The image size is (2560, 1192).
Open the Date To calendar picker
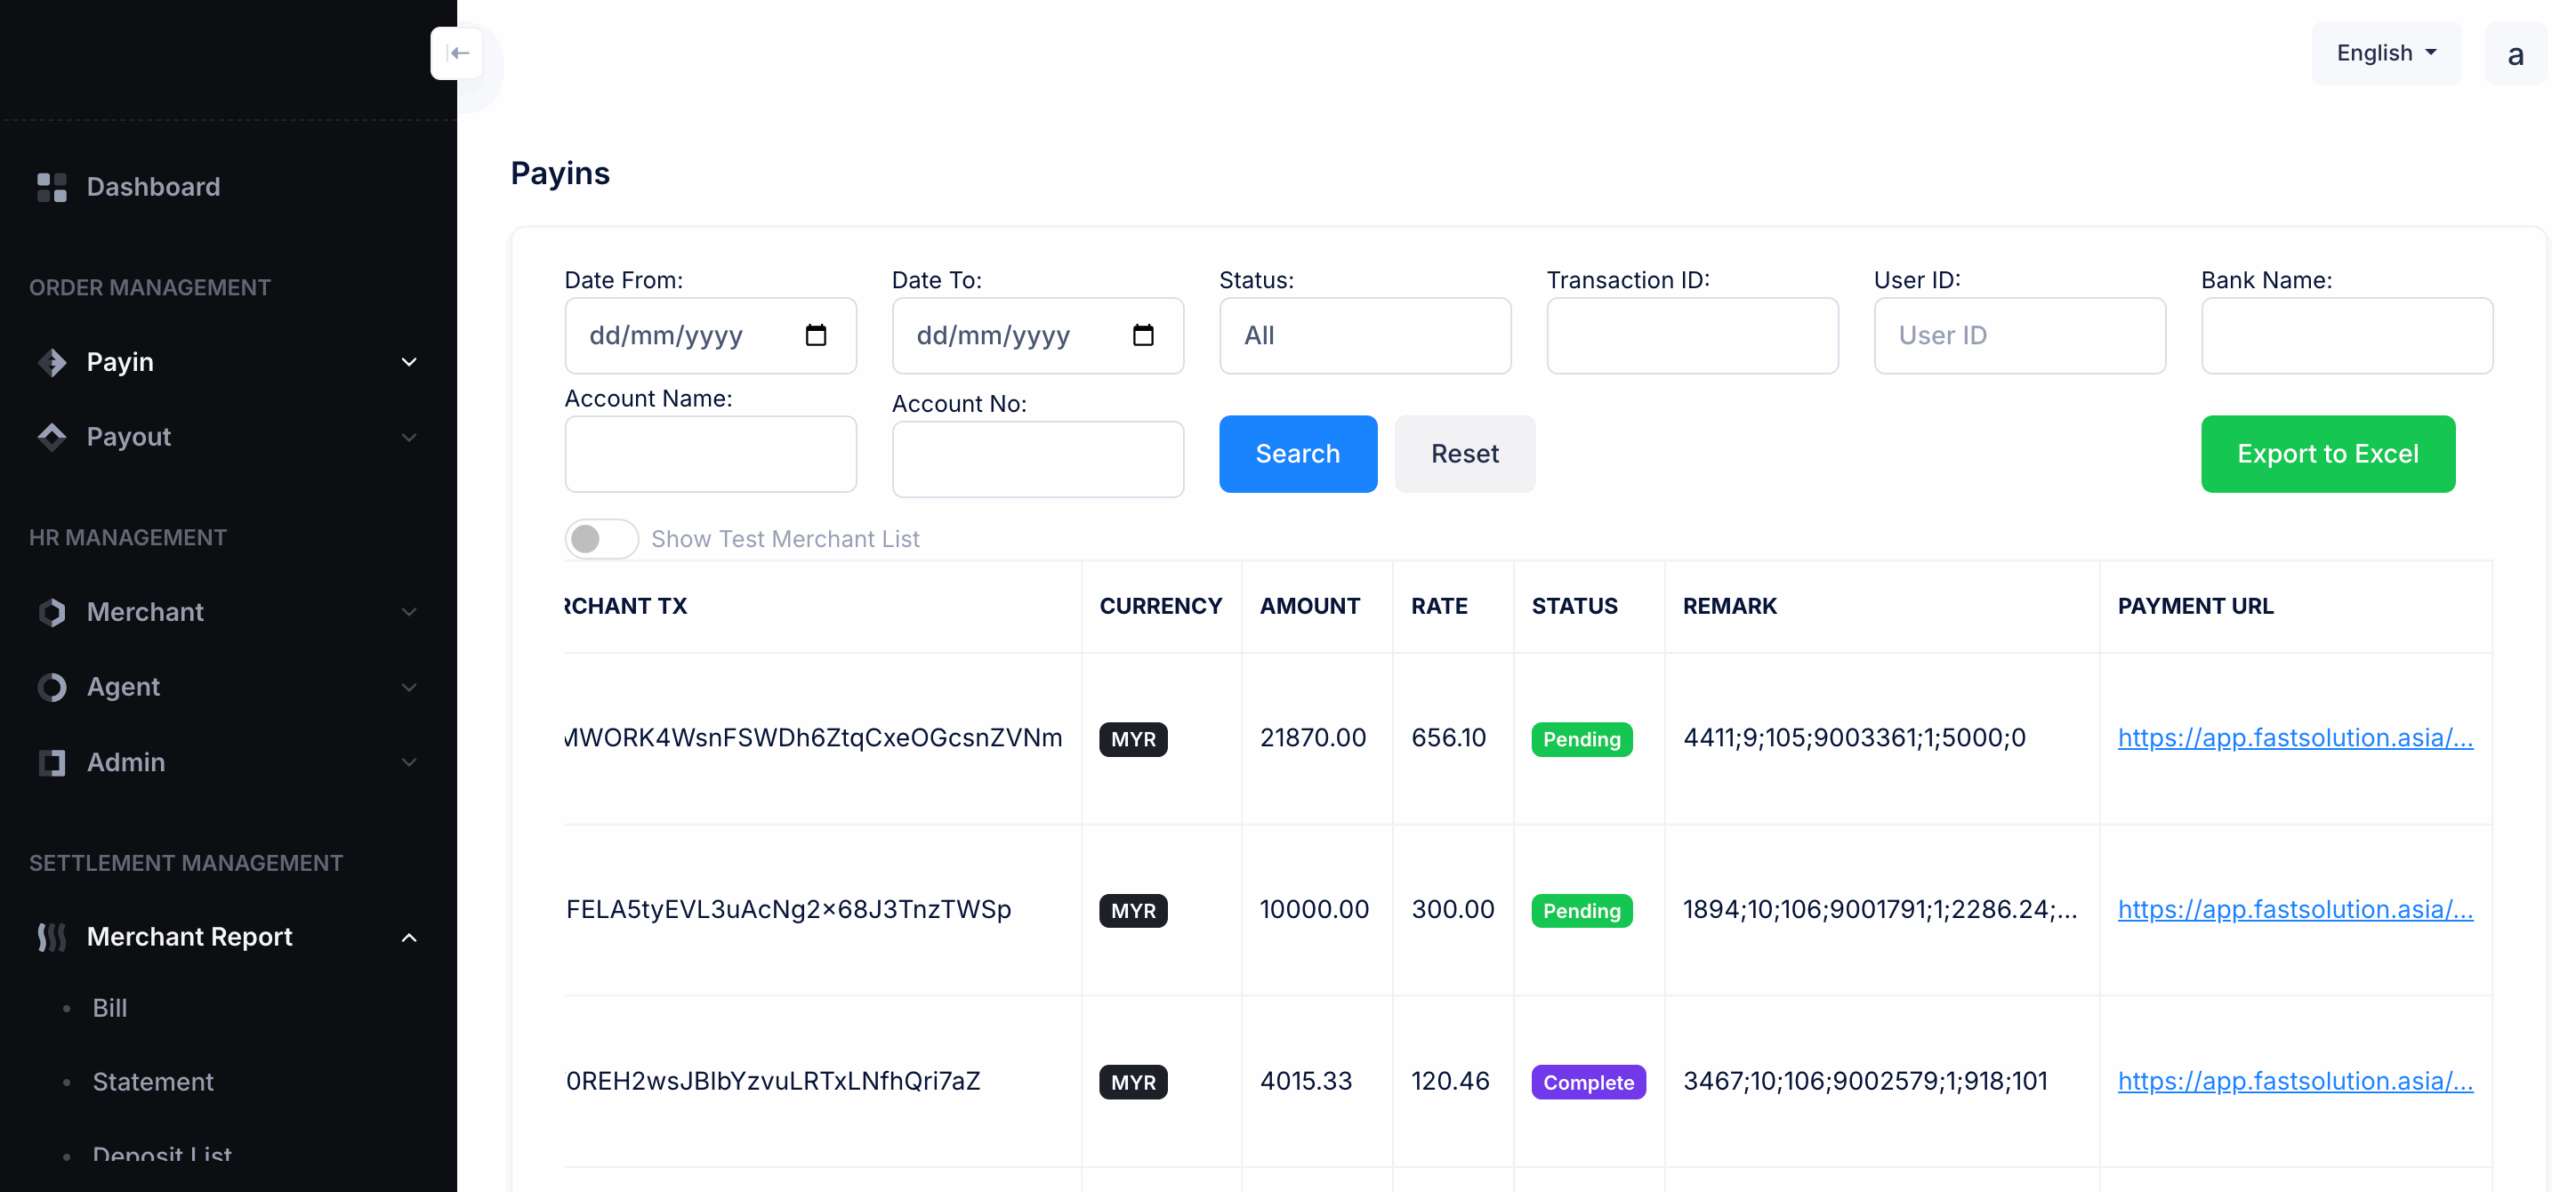point(1142,335)
